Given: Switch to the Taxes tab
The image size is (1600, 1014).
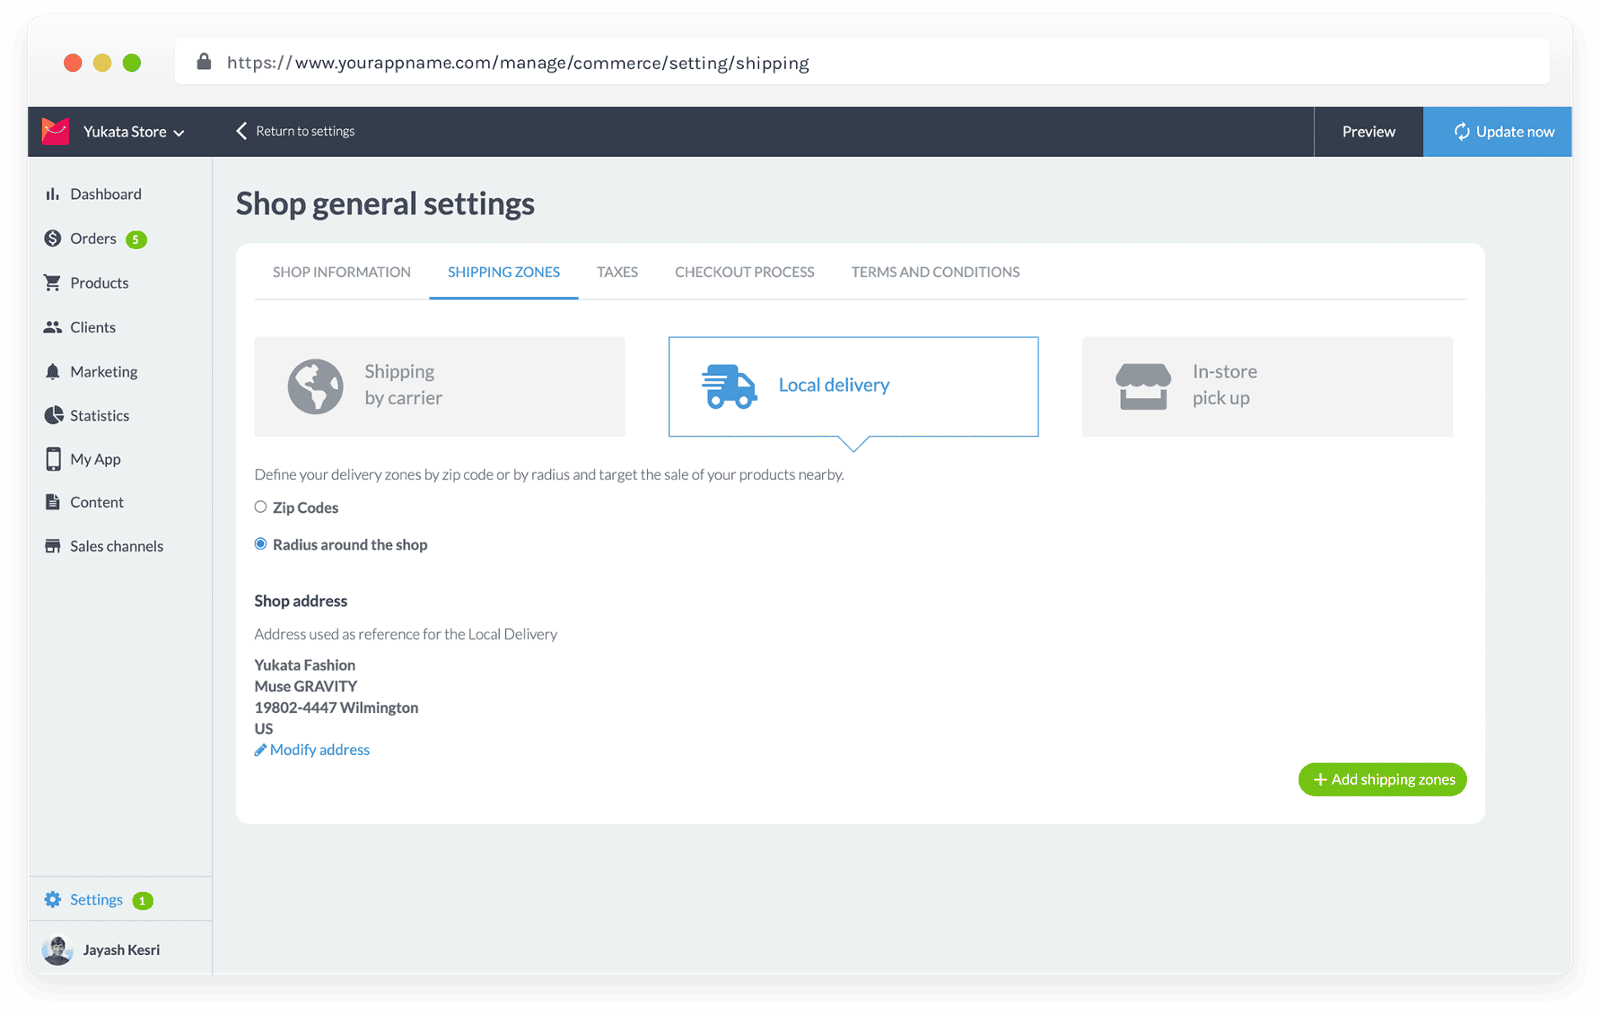Looking at the screenshot, I should coord(617,272).
